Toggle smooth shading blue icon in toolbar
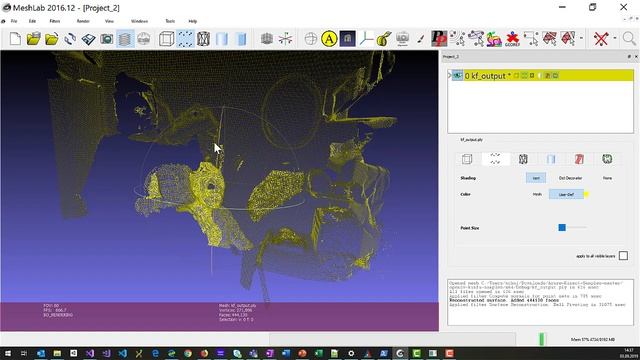The height and width of the screenshot is (360, 640). pos(242,39)
